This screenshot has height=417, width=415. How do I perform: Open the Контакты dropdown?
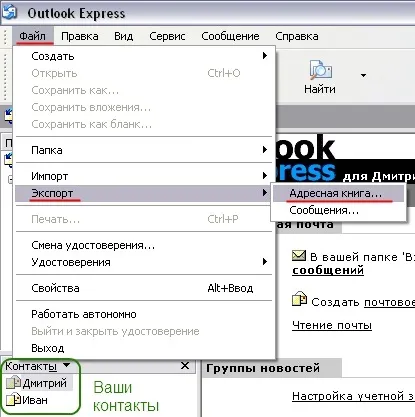[x=37, y=366]
